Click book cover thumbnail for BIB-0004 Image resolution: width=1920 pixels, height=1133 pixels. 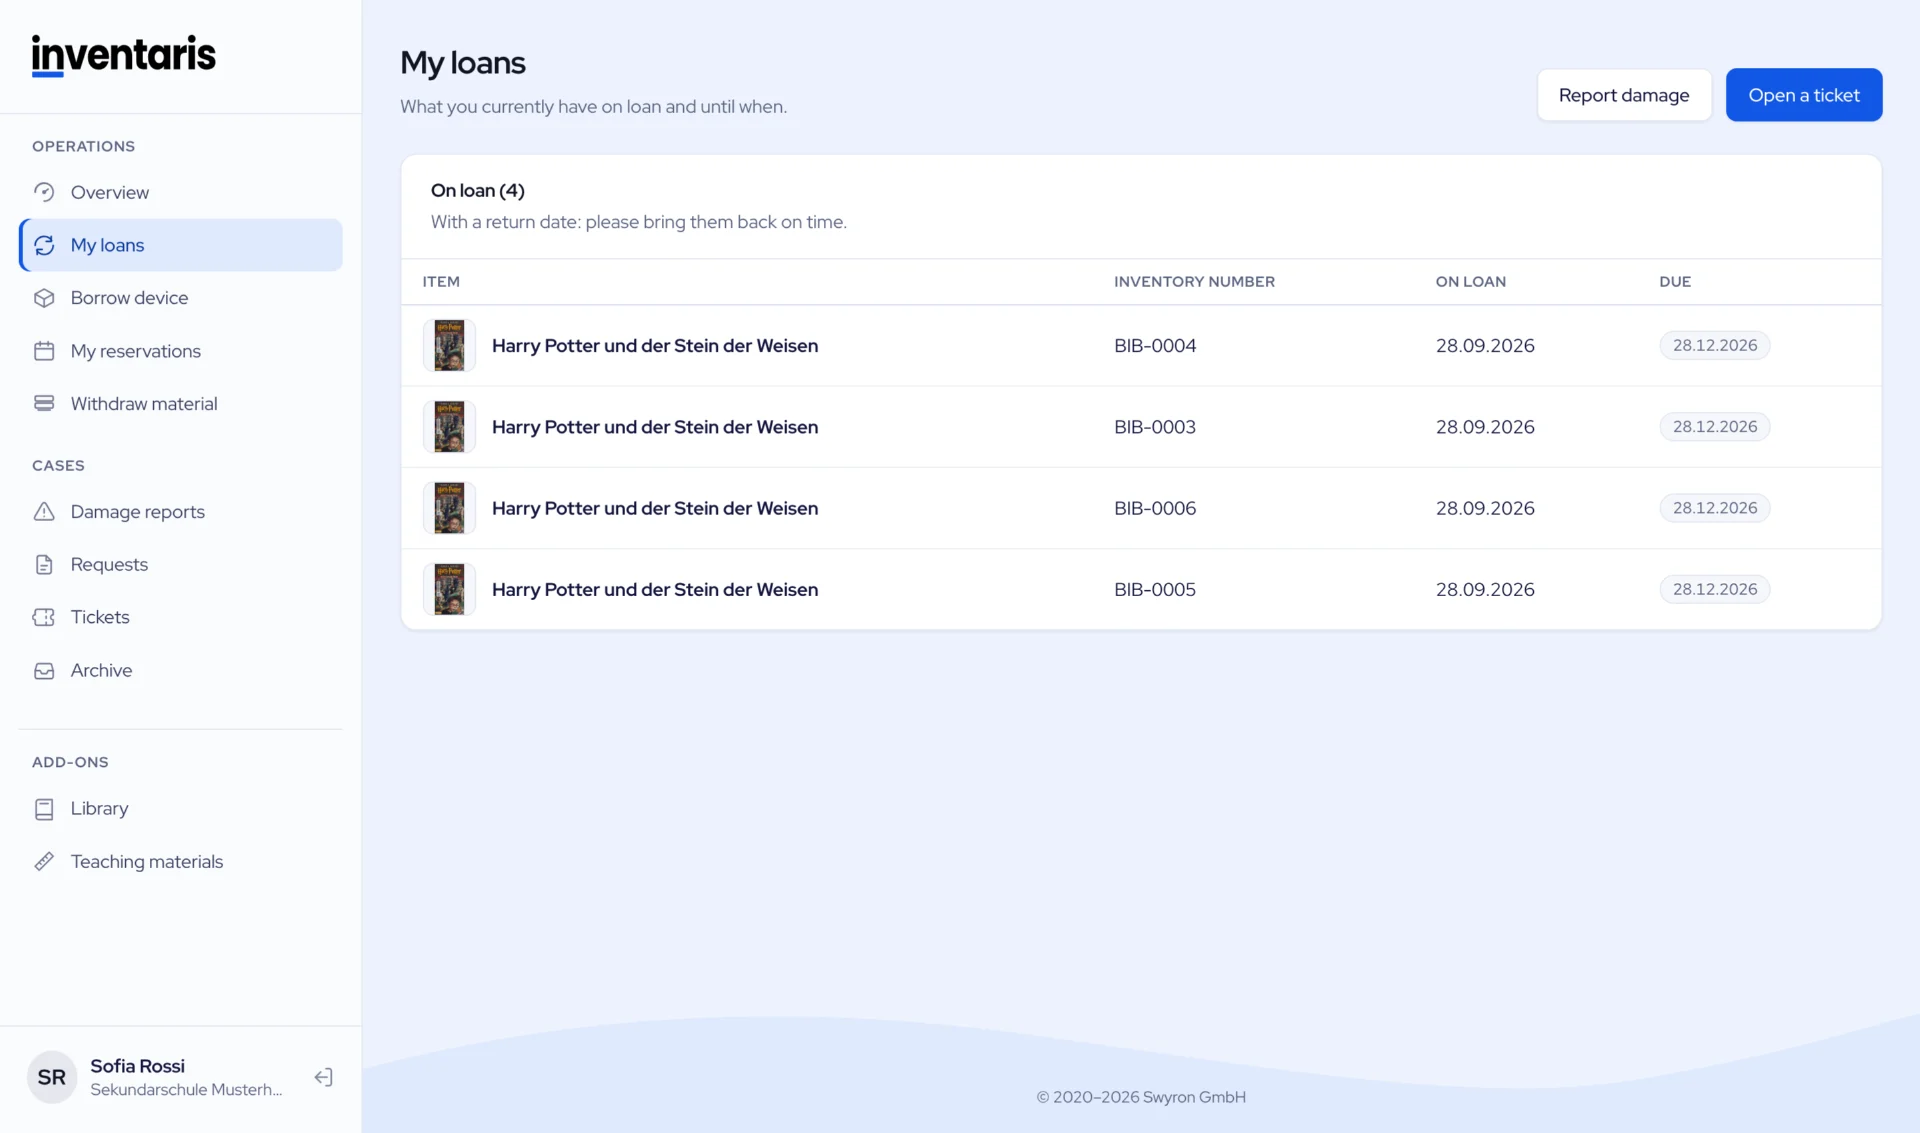coord(449,345)
